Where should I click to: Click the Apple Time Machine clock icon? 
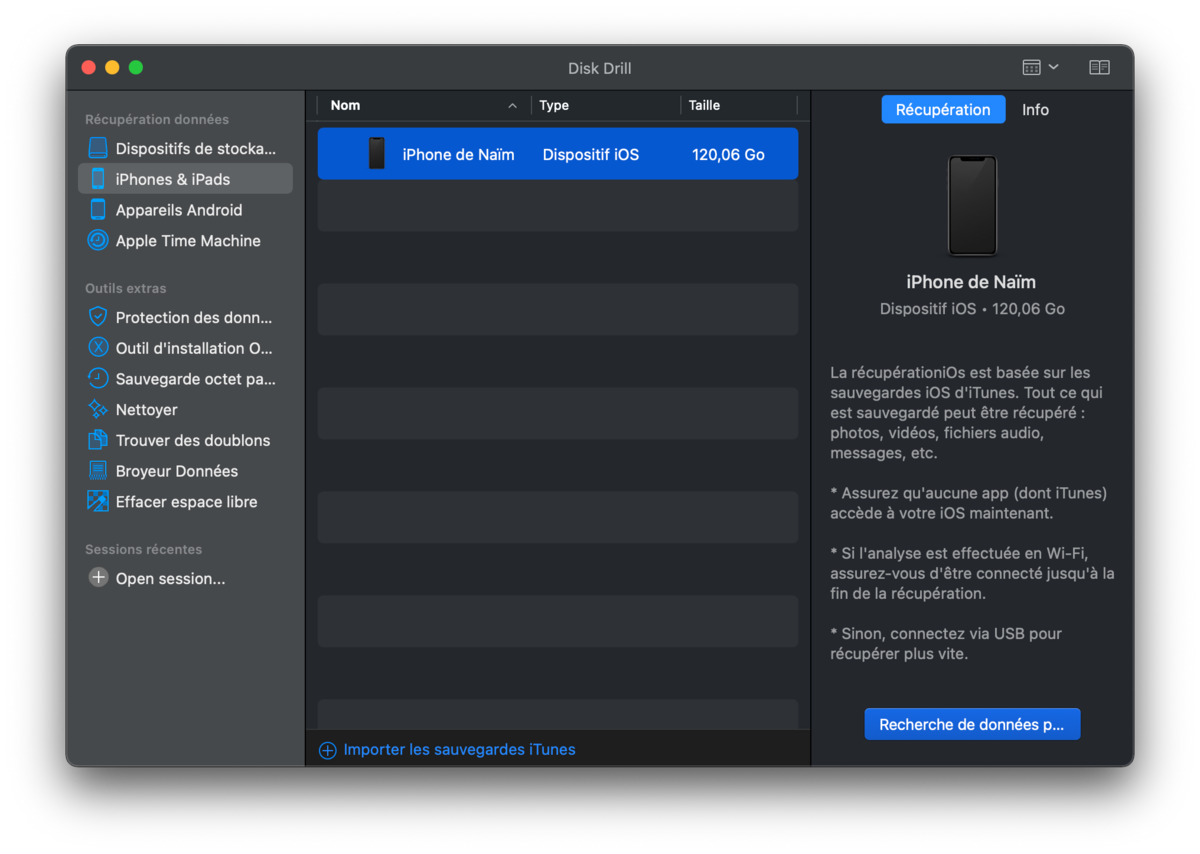click(x=98, y=240)
